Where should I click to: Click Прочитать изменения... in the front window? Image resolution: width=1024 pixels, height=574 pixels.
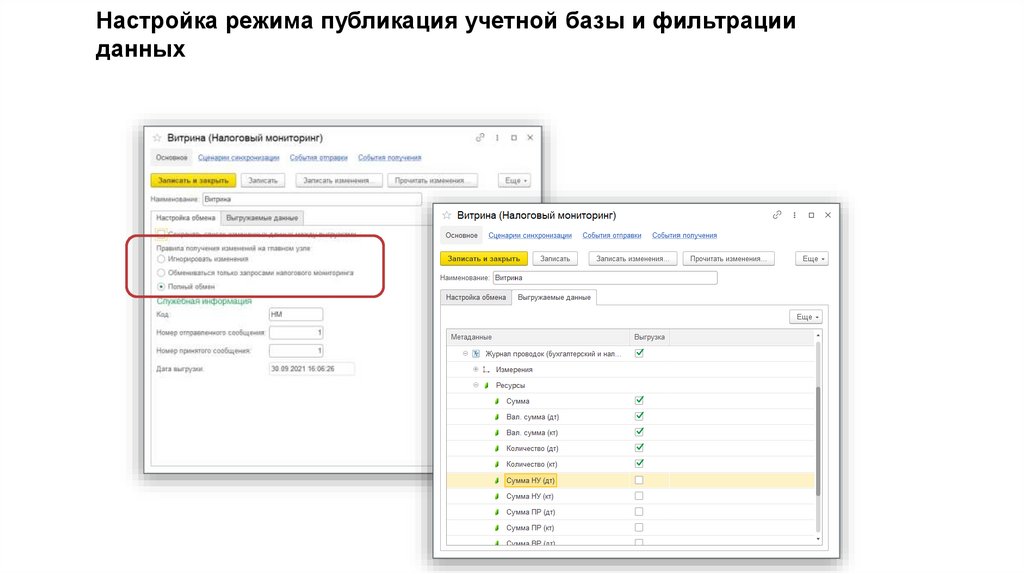pyautogui.click(x=728, y=259)
